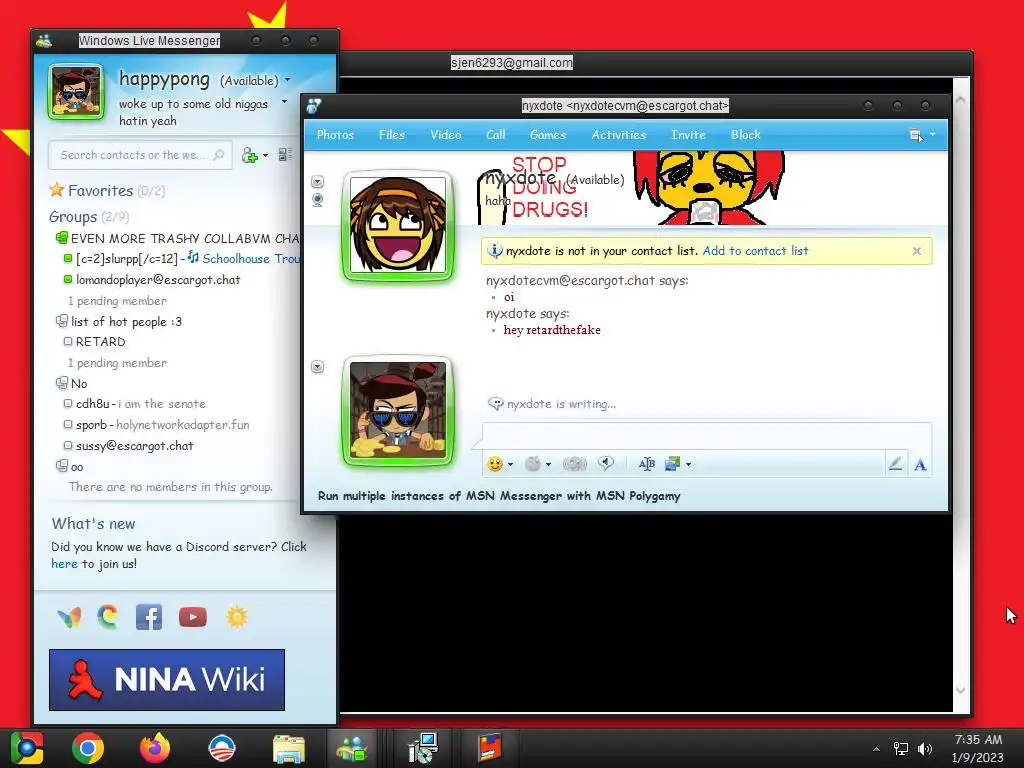
Task: Click the NINA Wiki banner
Action: coord(167,680)
